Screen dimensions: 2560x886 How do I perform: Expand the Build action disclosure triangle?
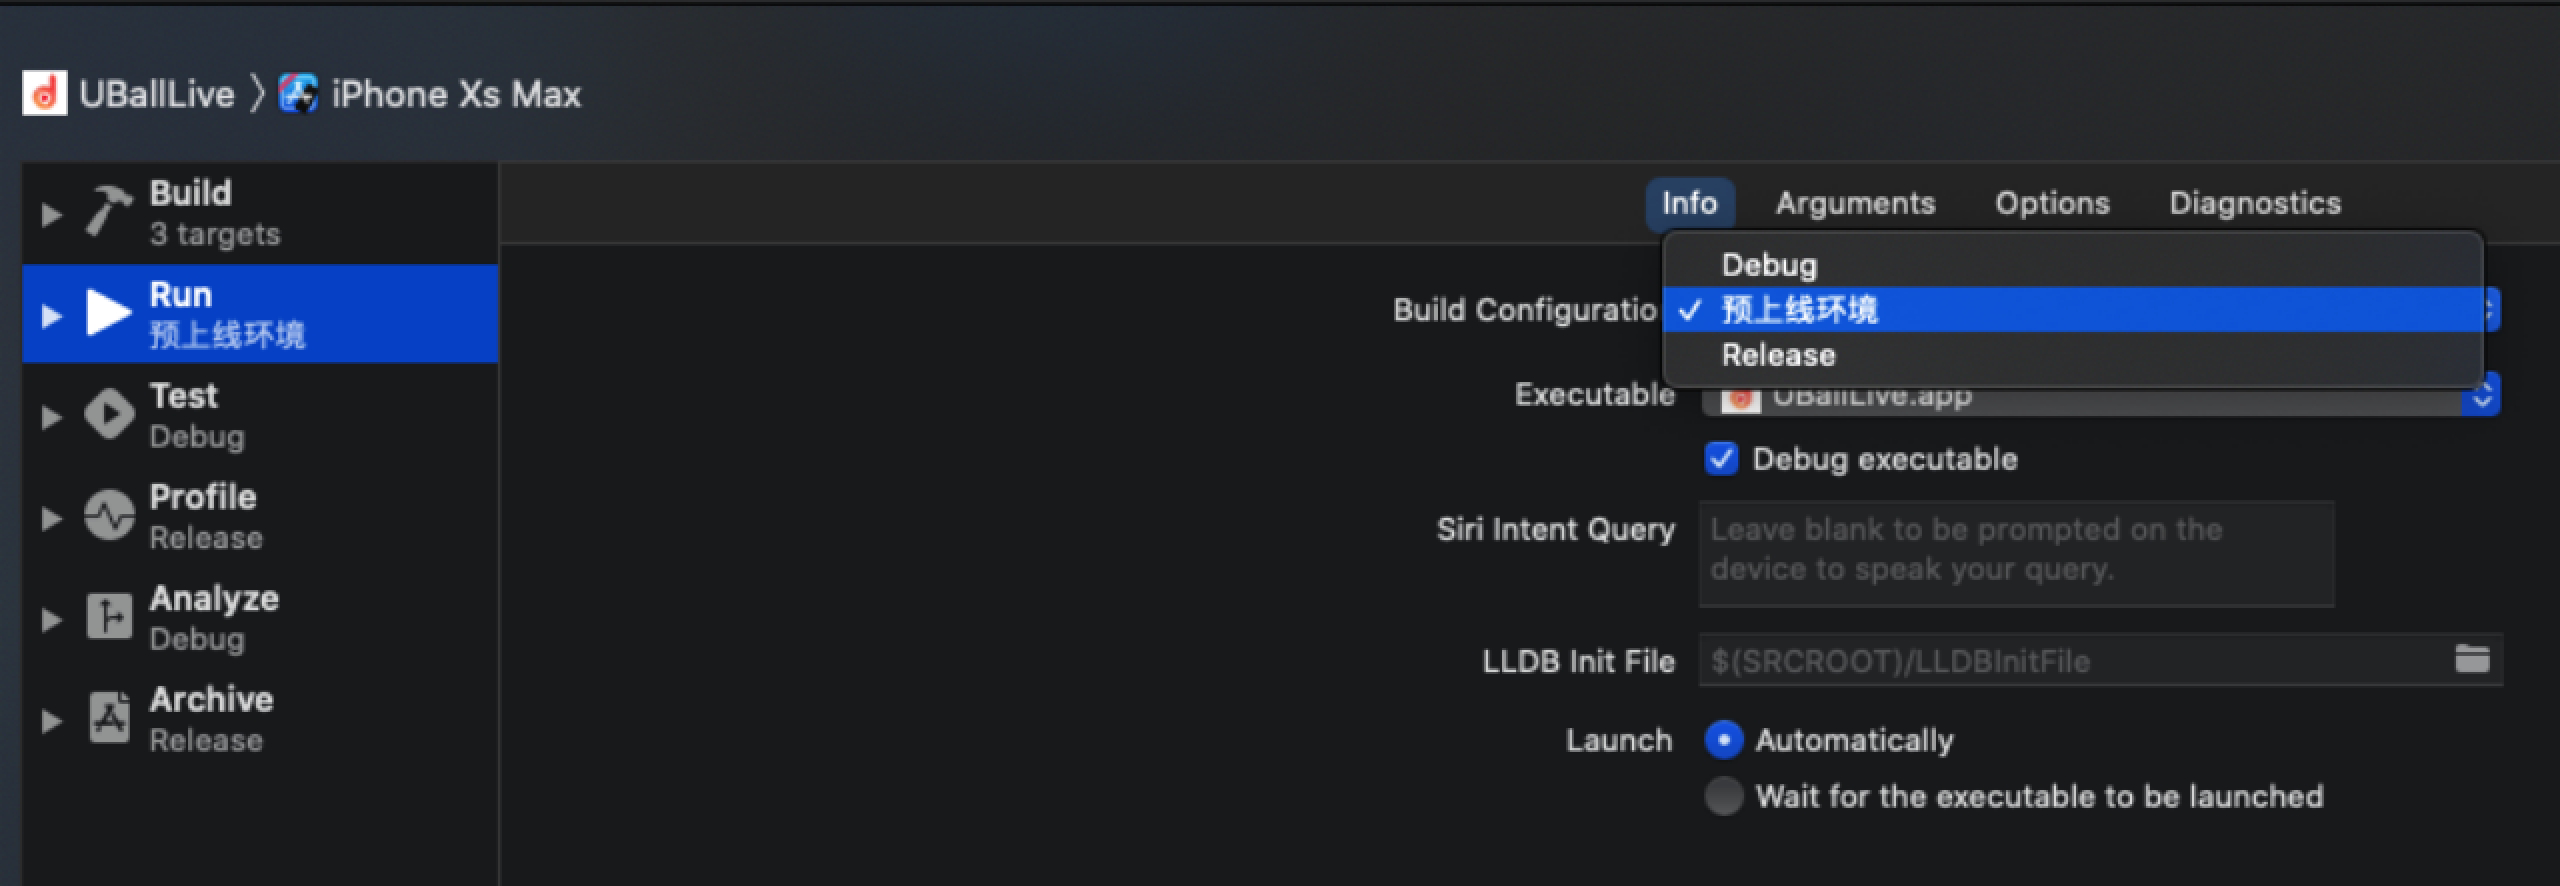coord(50,214)
